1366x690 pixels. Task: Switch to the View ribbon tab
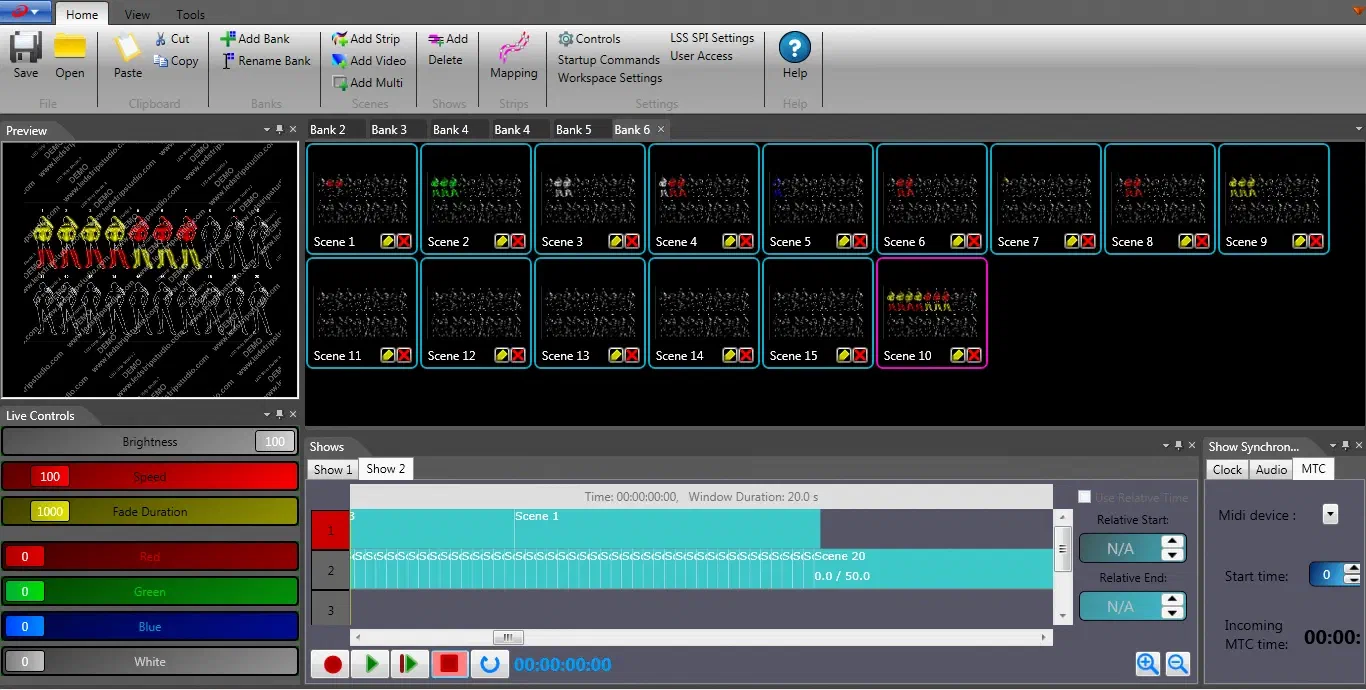[x=138, y=15]
